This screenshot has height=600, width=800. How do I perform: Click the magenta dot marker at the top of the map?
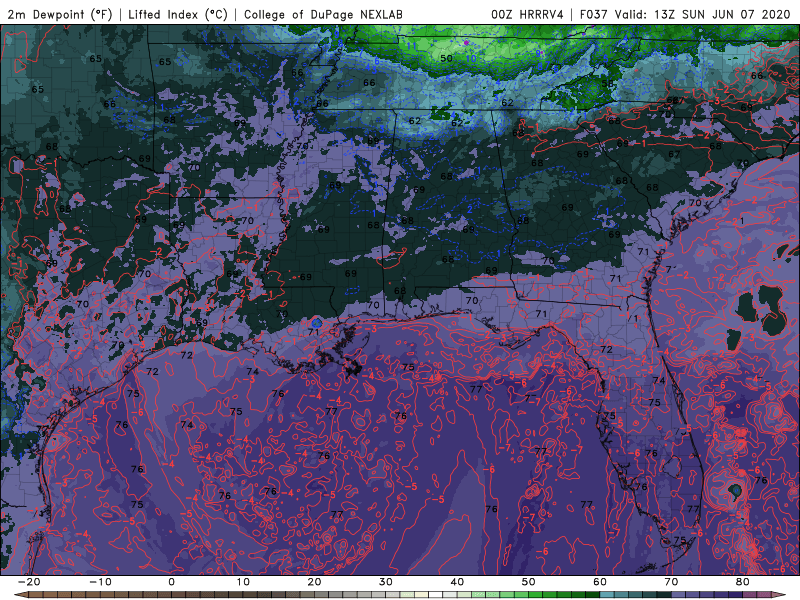466,43
